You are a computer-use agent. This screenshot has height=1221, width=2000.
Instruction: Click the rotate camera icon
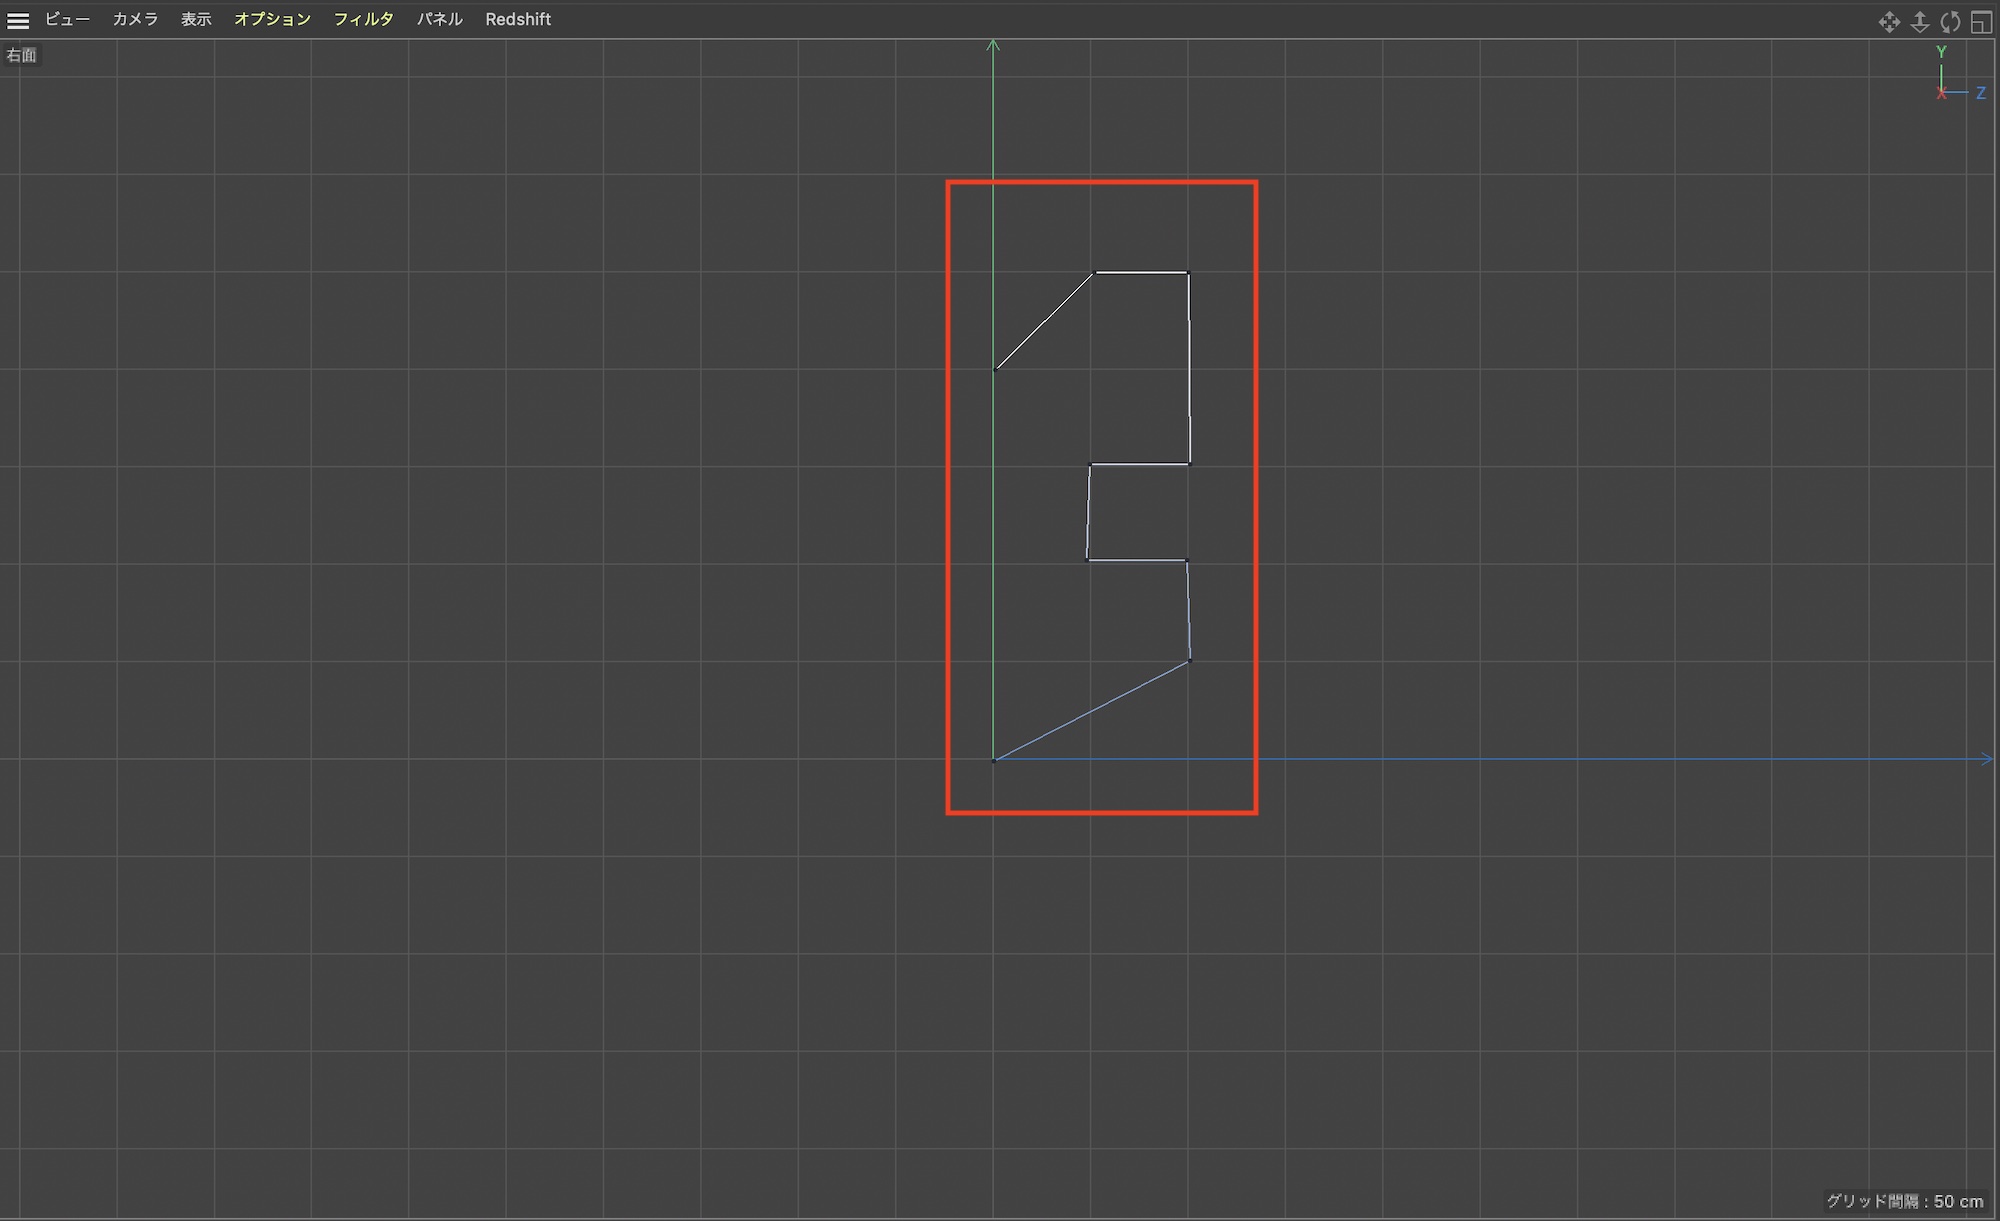click(x=1950, y=22)
